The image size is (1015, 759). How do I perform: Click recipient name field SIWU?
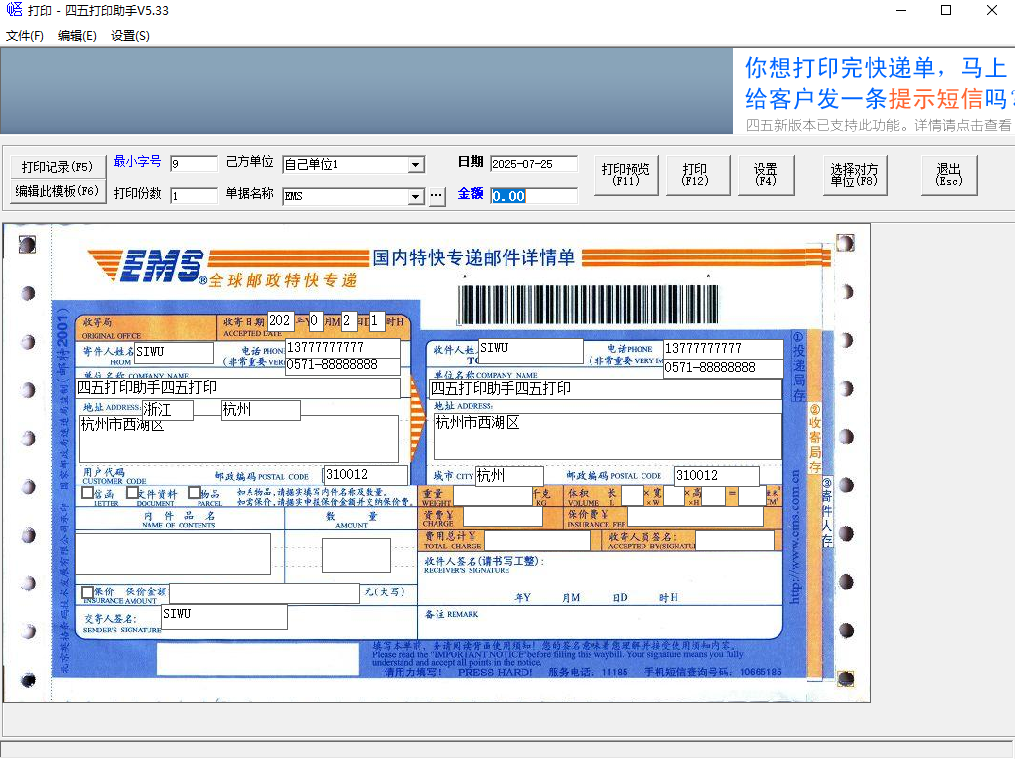tap(531, 351)
